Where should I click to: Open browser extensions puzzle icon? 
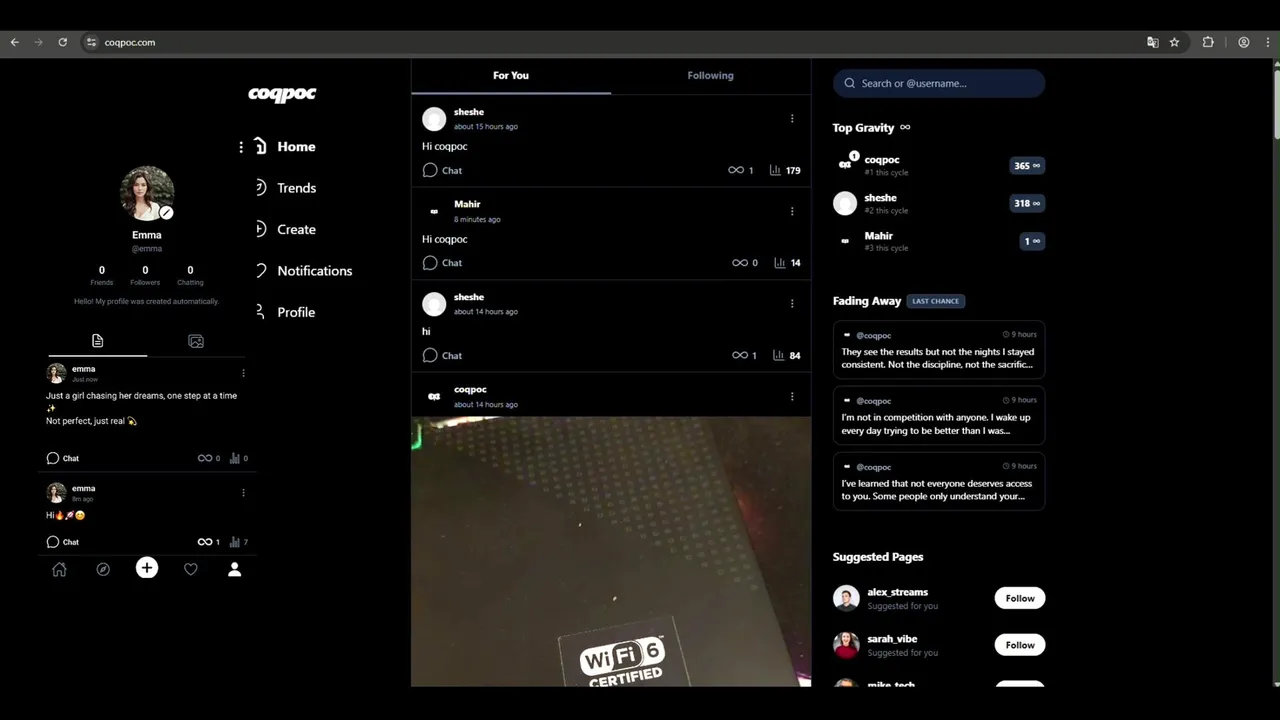pos(1208,42)
